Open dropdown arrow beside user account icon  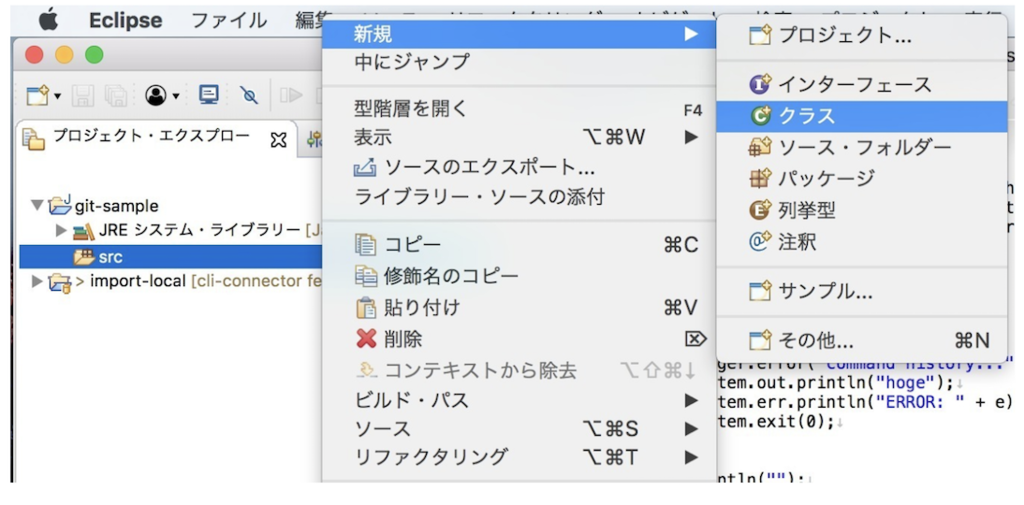tap(176, 97)
